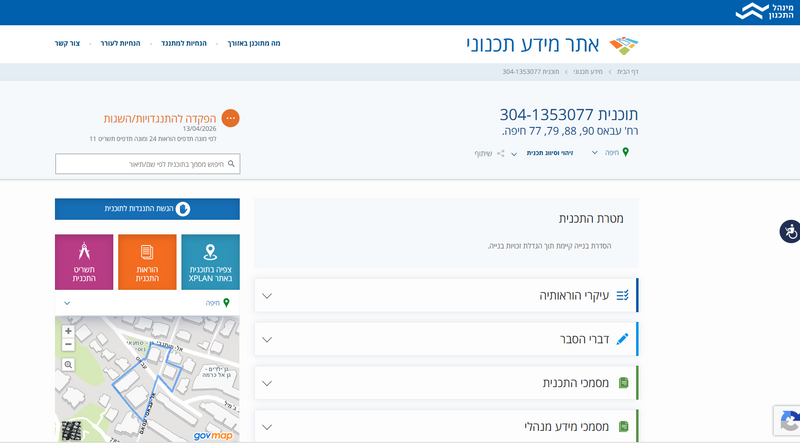Click the map zoom in plus button
The height and width of the screenshot is (443, 800).
point(68,331)
